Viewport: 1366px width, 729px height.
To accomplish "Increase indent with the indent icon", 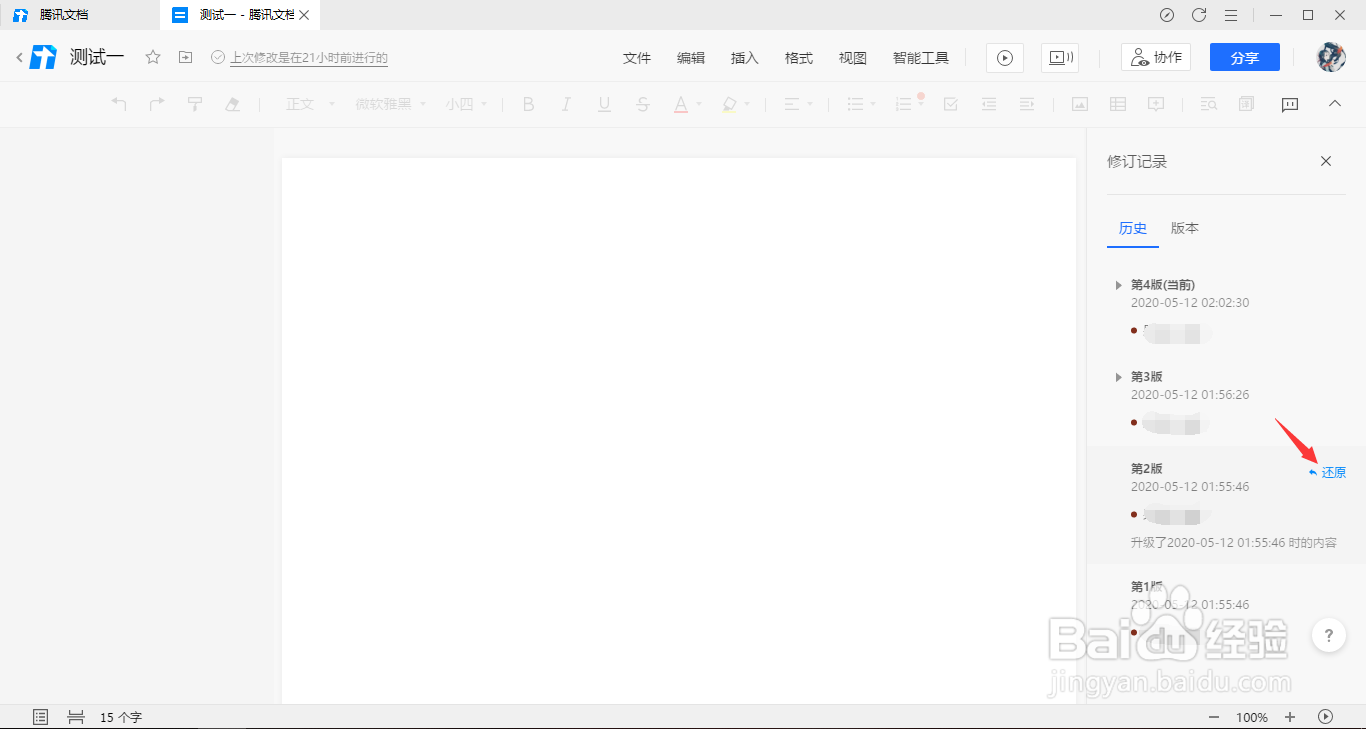I will click(x=1026, y=104).
